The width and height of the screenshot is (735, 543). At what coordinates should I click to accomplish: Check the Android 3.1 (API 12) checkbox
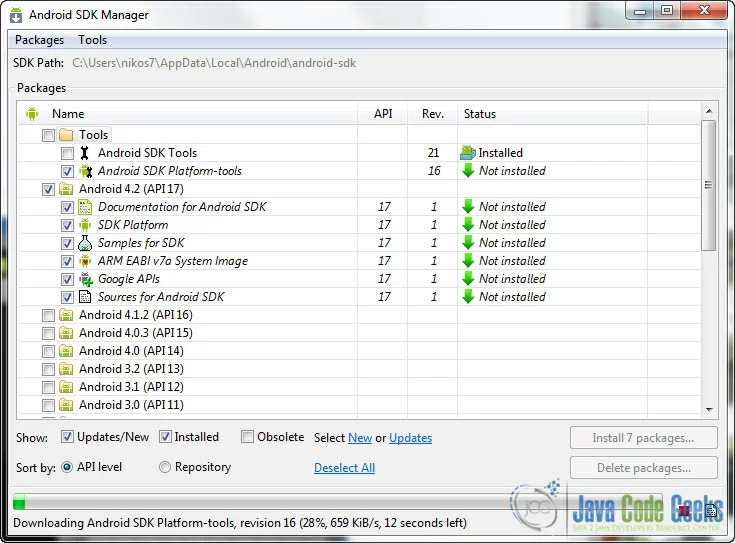tap(48, 387)
